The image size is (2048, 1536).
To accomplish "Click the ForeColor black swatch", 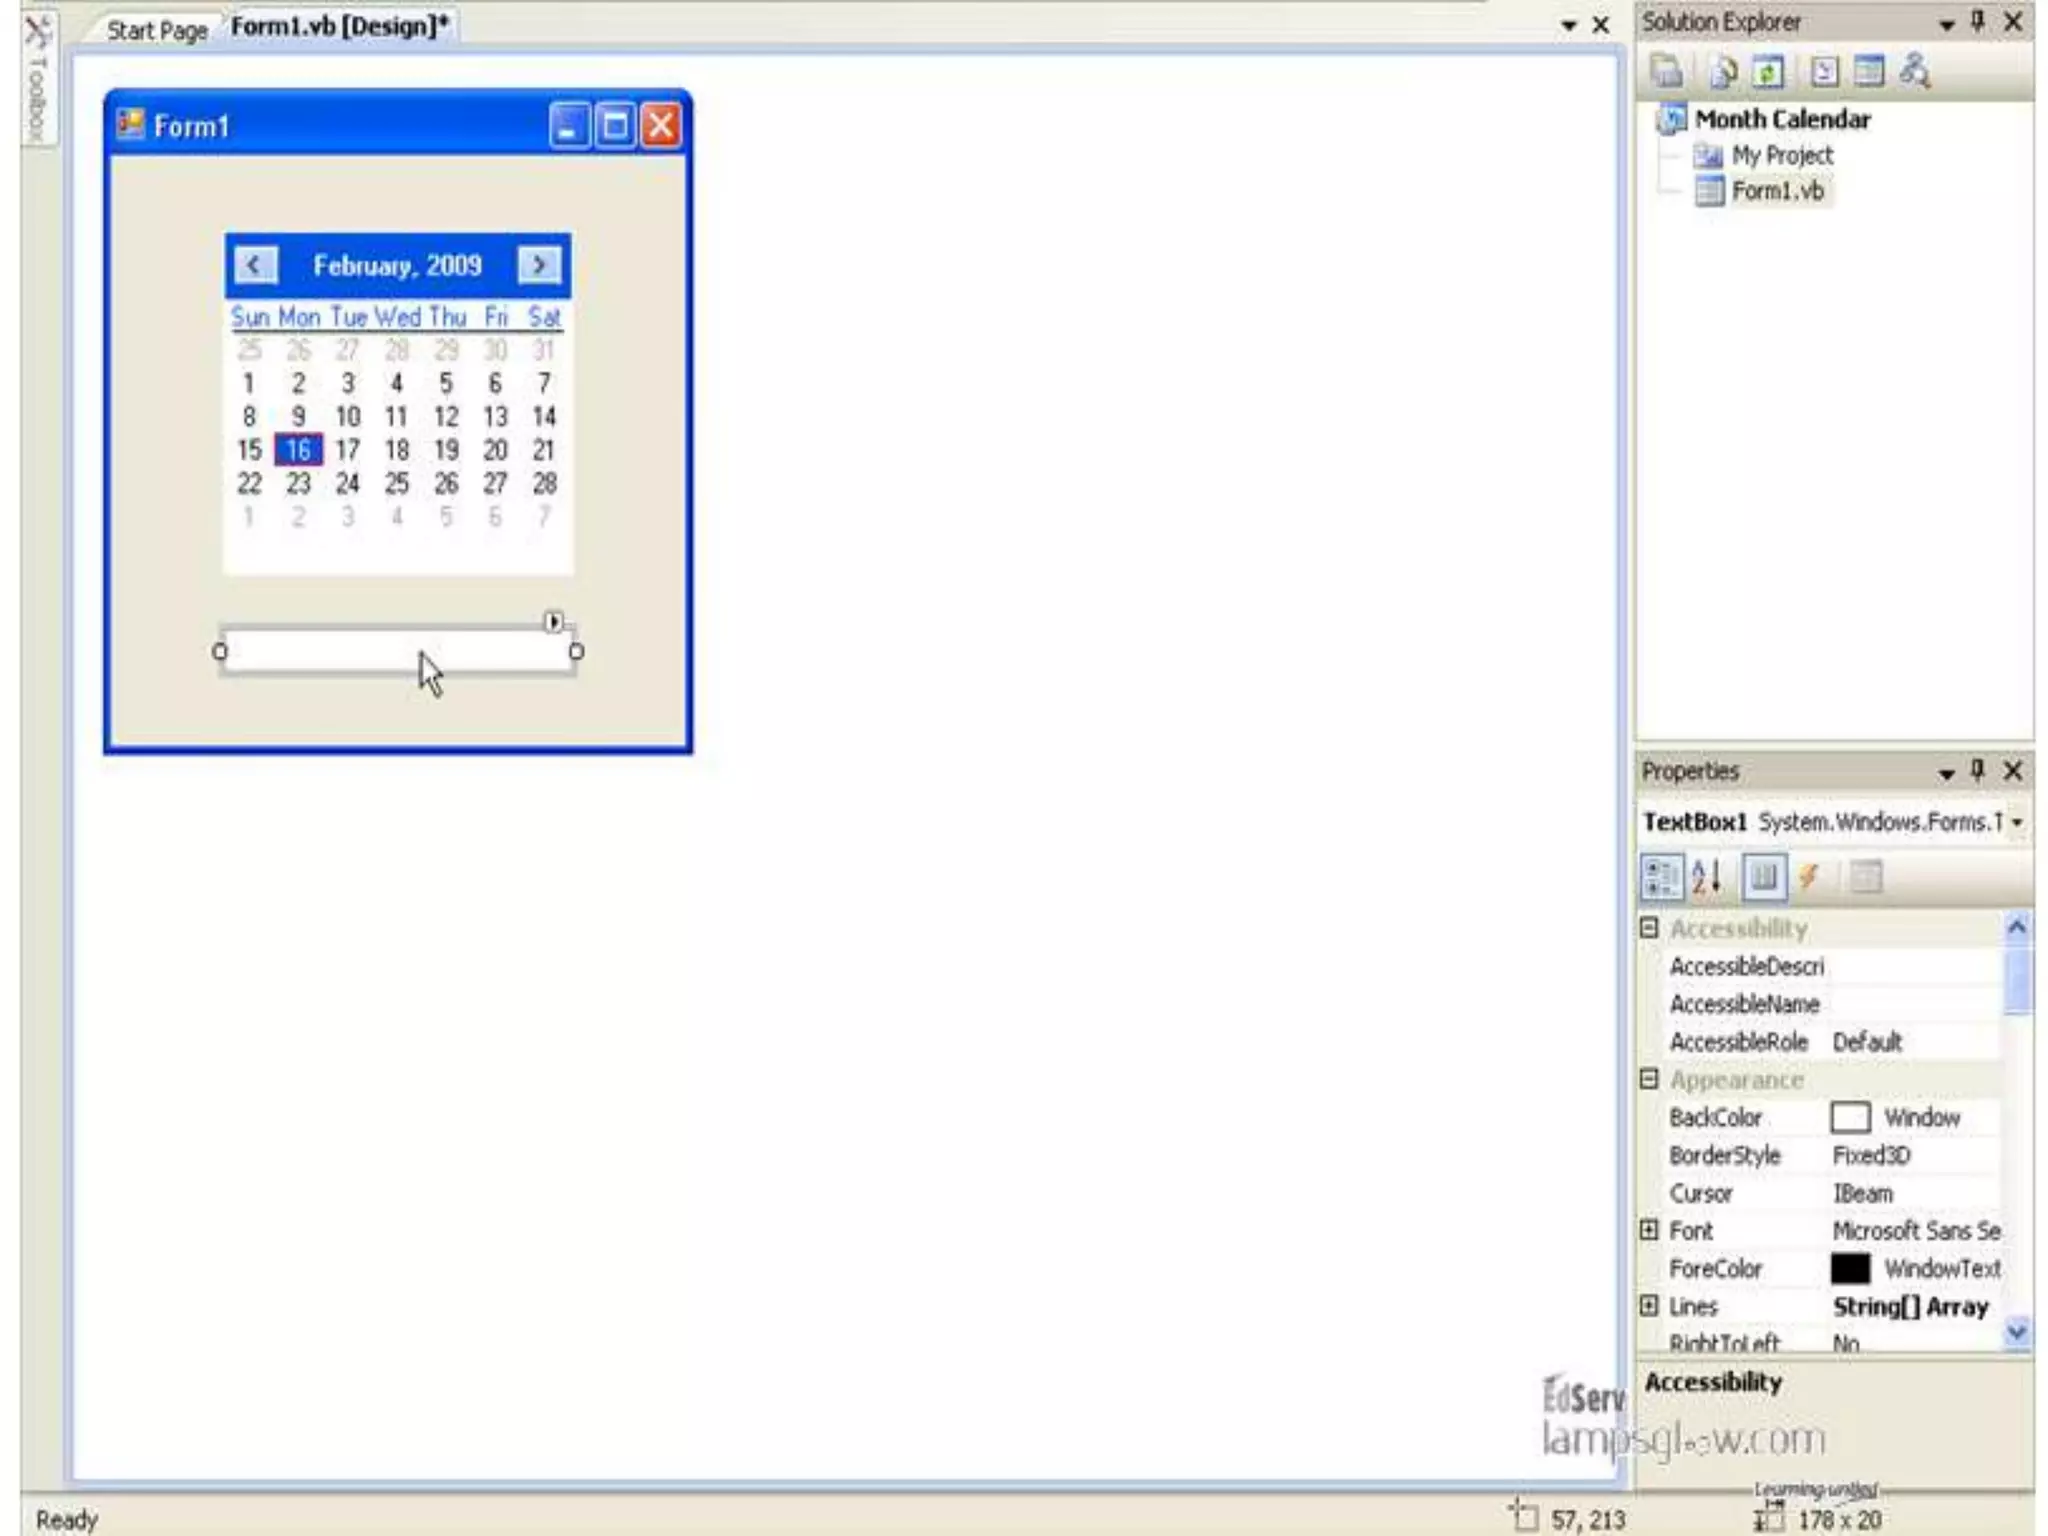I will click(x=1850, y=1268).
